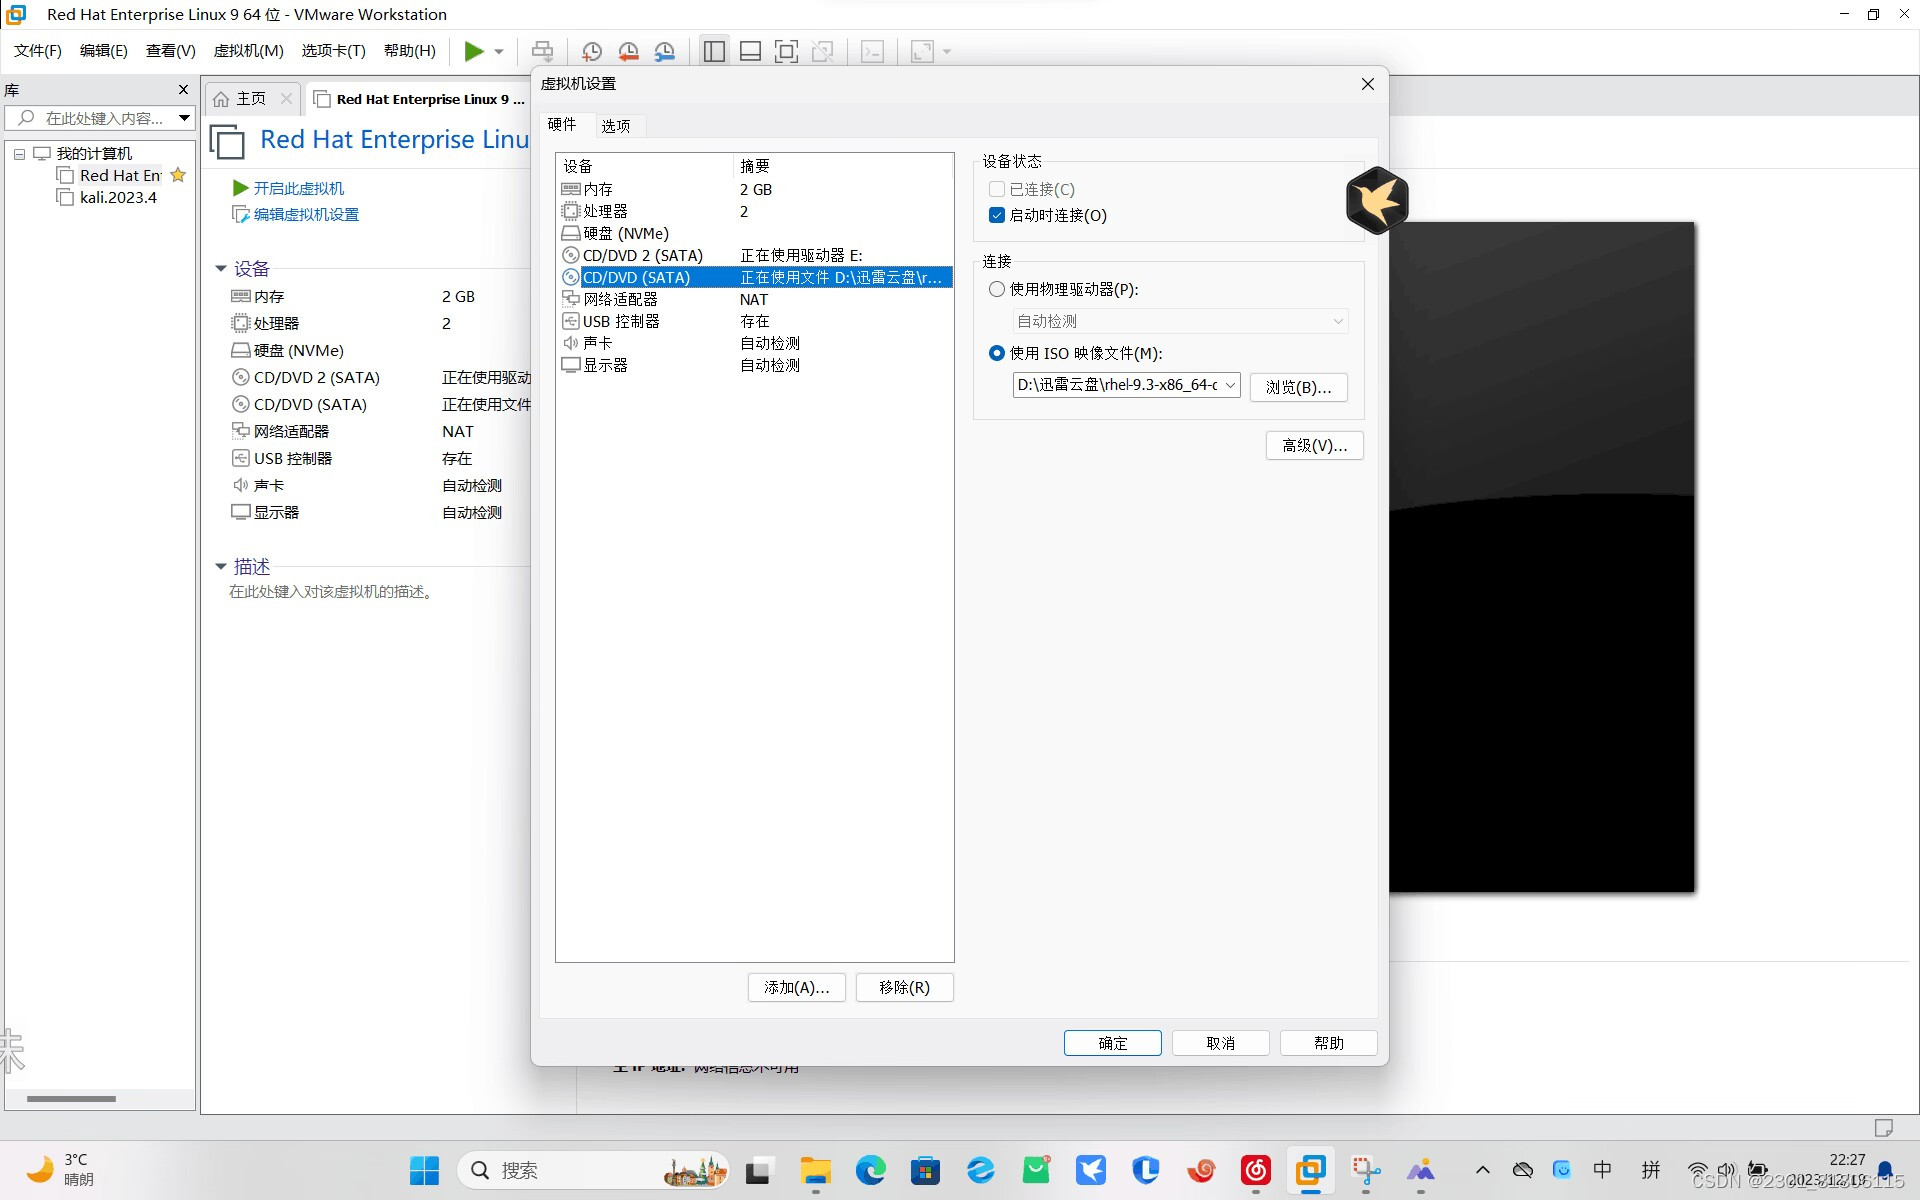
Task: Revert to snapshot toolbar icon
Action: coord(628,51)
